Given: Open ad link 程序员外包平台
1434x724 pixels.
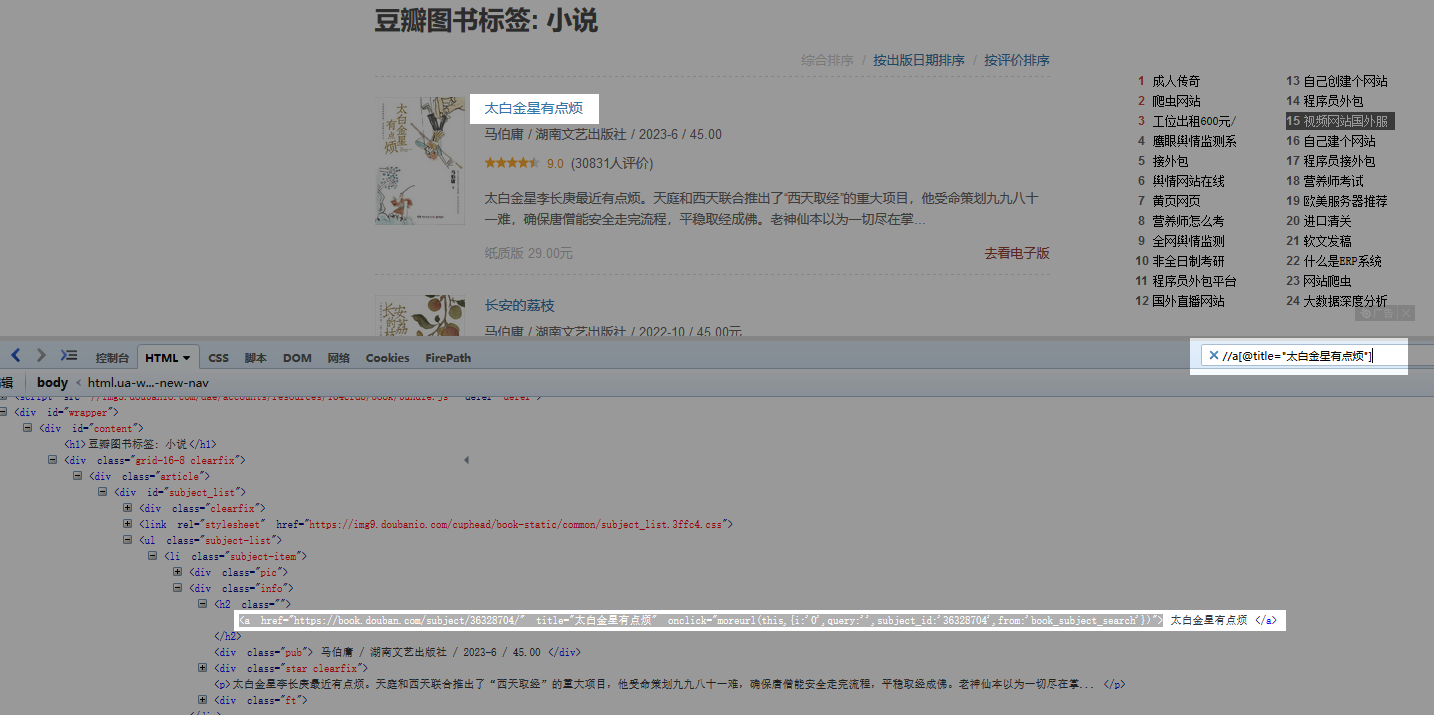Looking at the screenshot, I should click(1194, 281).
